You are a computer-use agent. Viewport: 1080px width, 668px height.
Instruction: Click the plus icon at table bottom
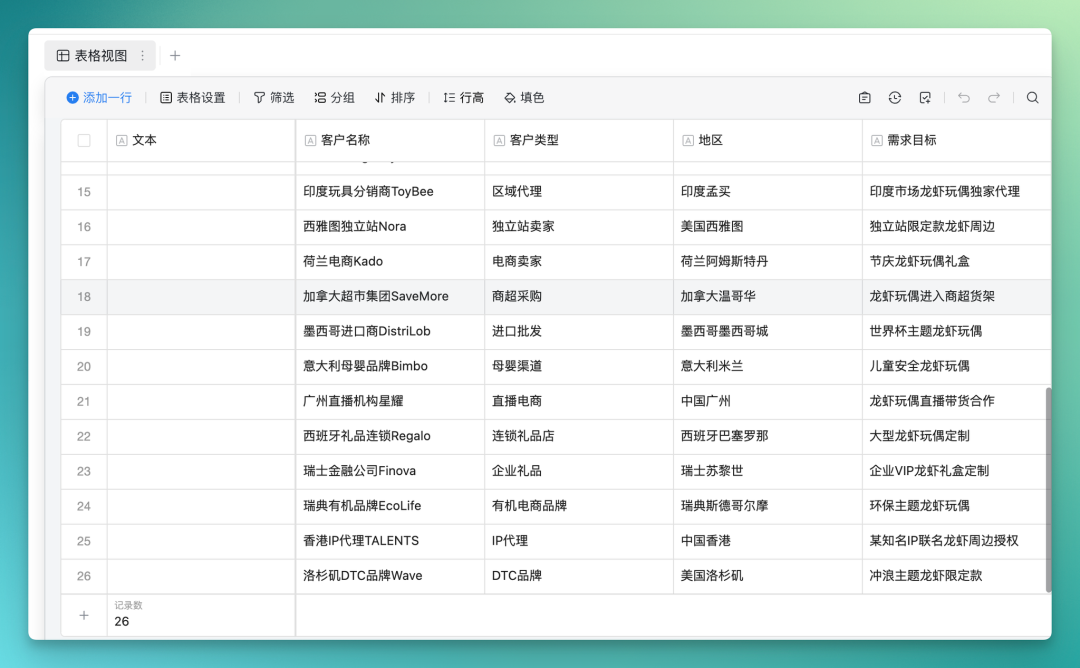[84, 615]
